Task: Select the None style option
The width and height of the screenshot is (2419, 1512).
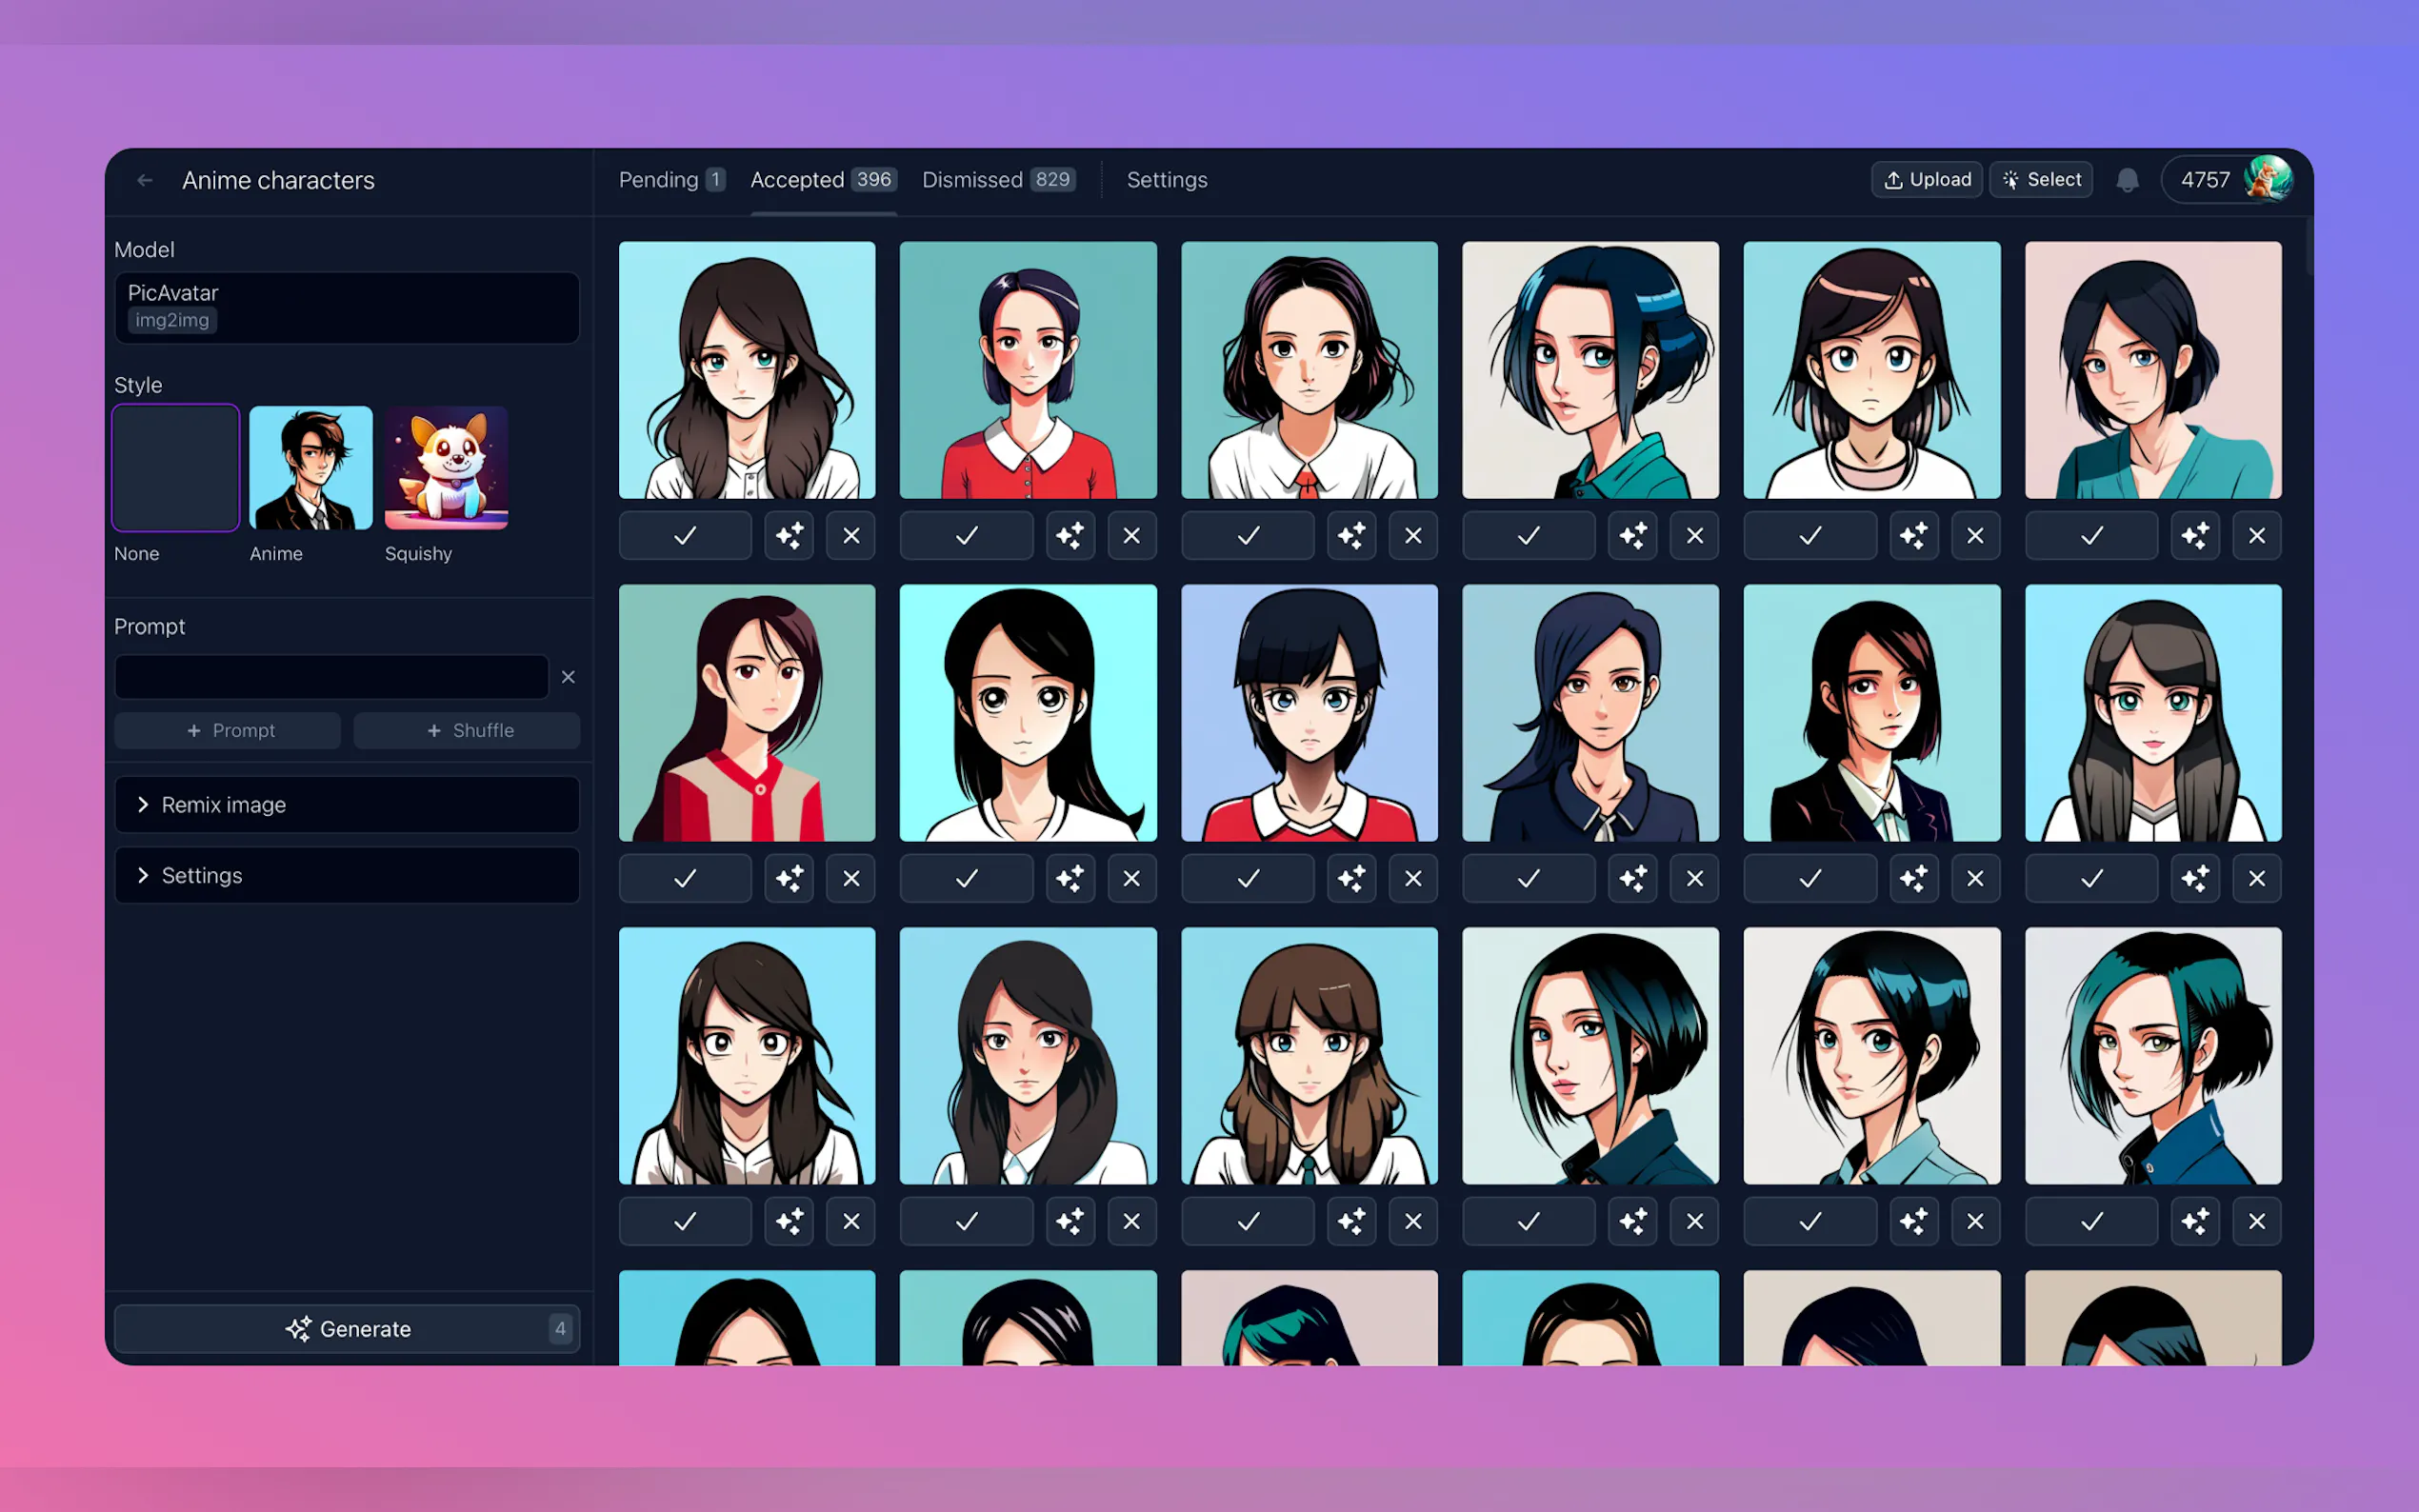Action: tap(176, 468)
